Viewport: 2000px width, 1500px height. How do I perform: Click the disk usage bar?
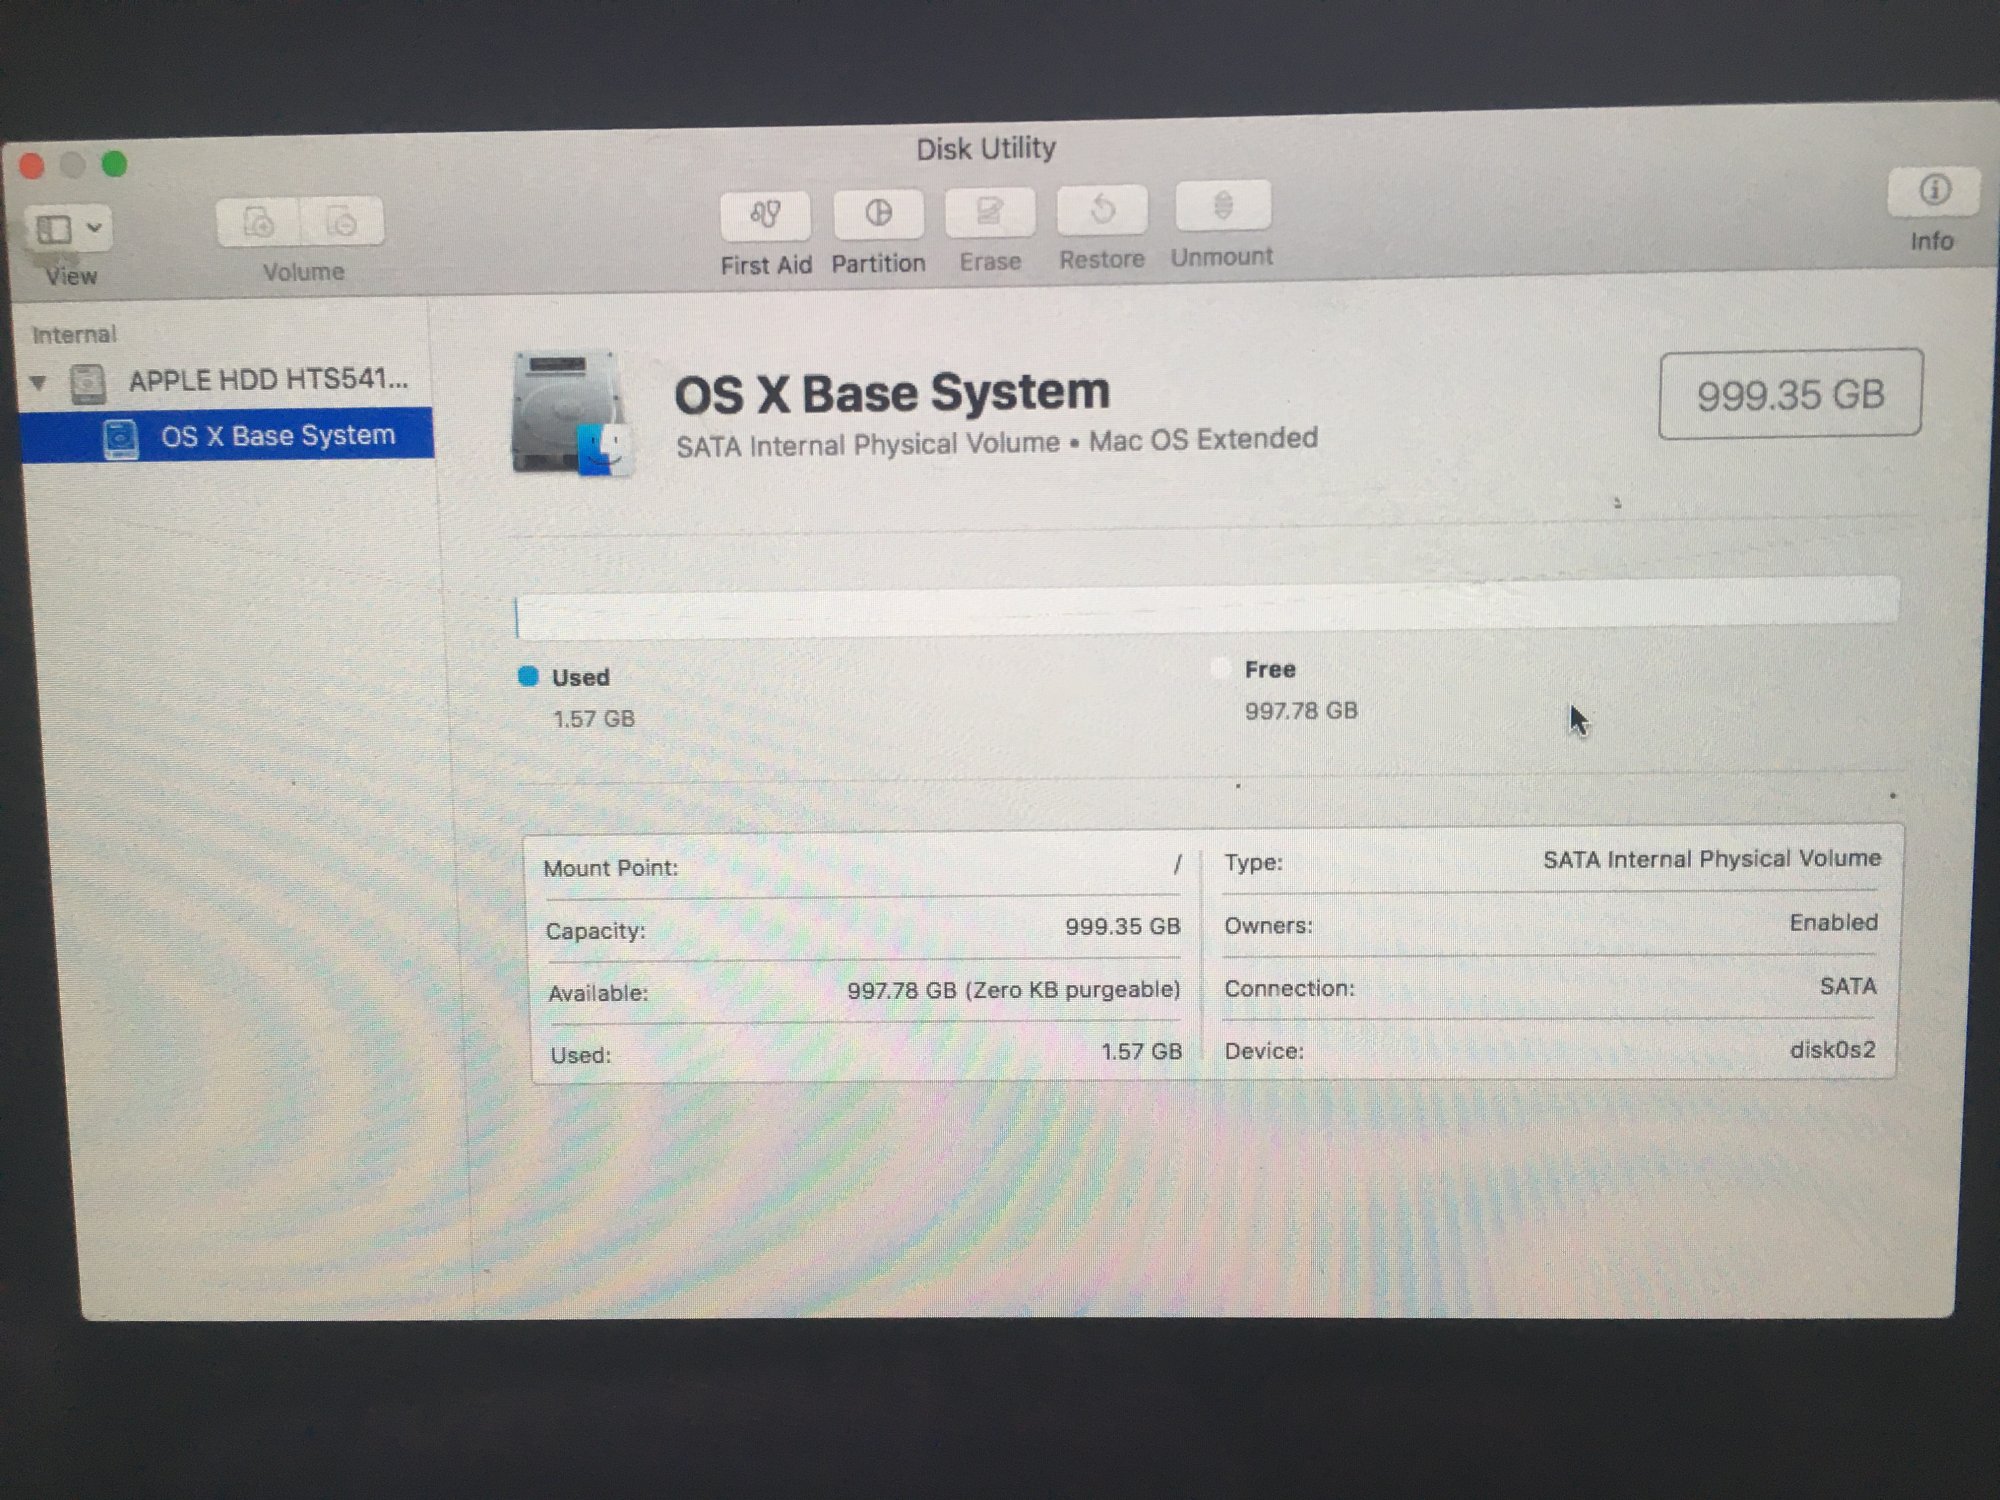[1205, 608]
